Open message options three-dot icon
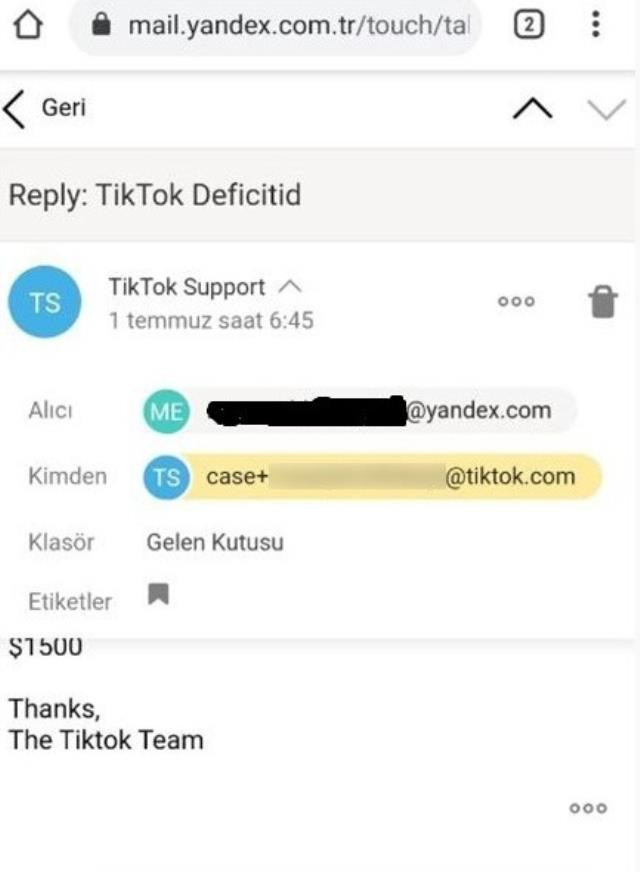Screen dimensions: 640x872 (516, 301)
